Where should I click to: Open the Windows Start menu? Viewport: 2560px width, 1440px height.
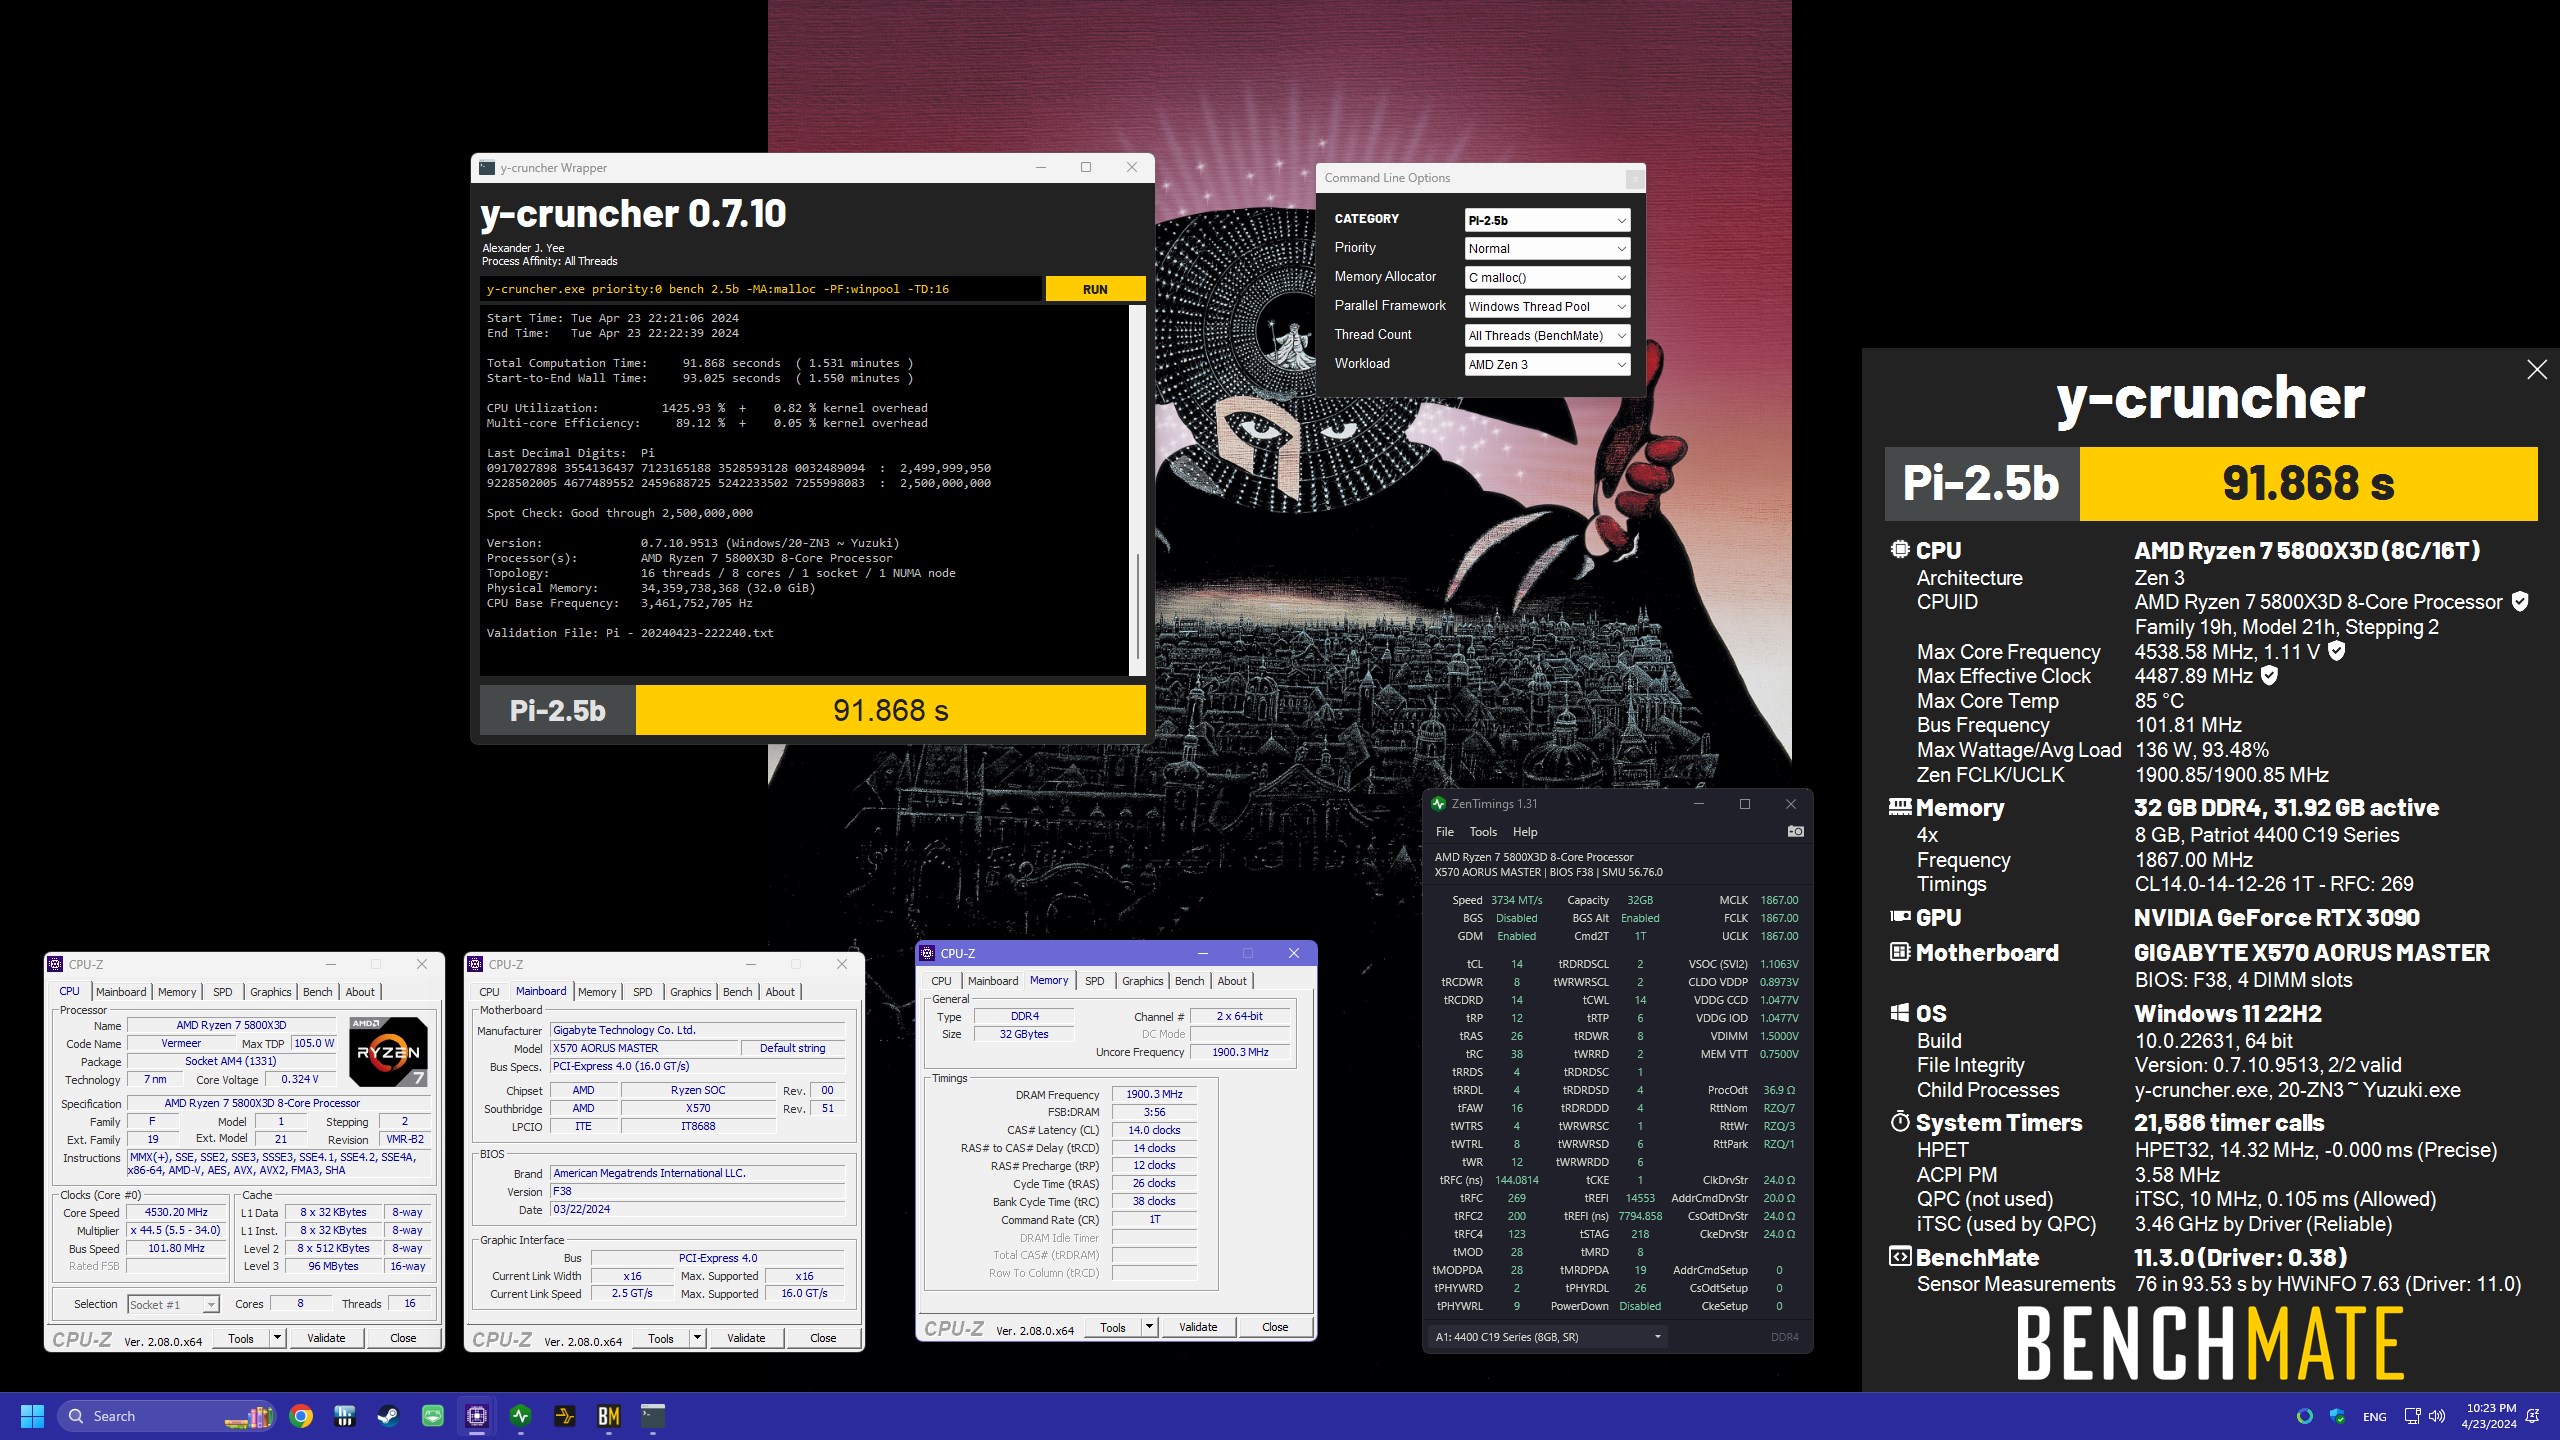click(x=32, y=1416)
